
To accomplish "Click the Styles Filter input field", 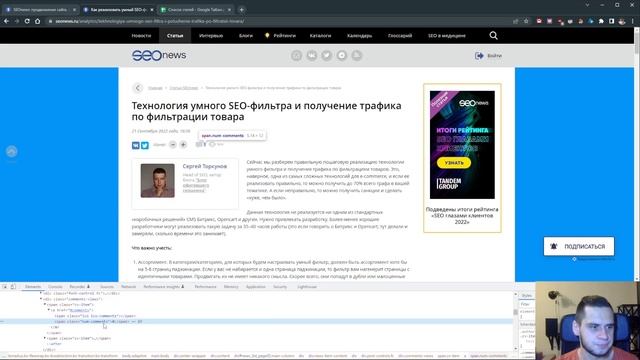I will [x=527, y=304].
